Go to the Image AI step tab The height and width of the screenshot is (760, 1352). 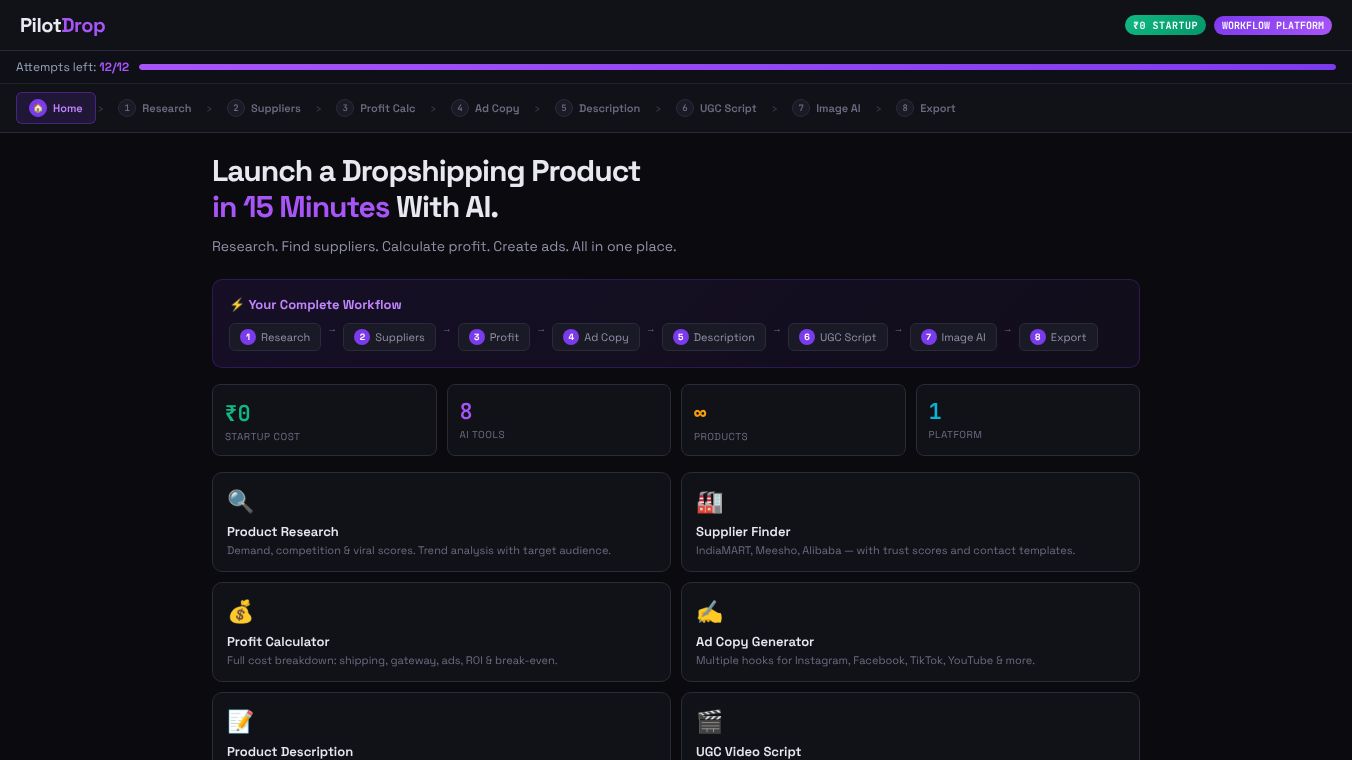(826, 108)
